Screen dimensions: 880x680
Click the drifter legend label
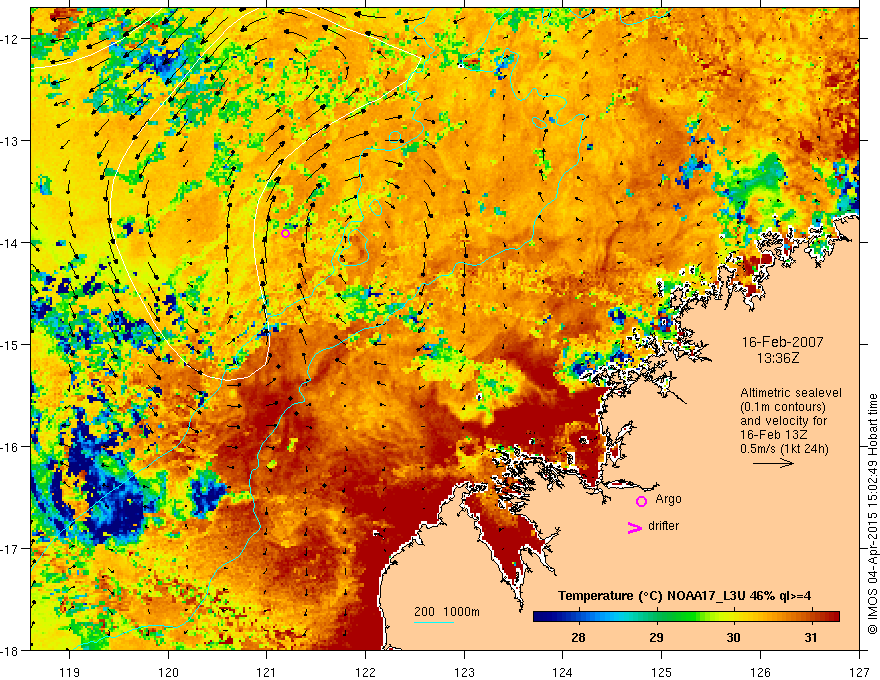(663, 526)
